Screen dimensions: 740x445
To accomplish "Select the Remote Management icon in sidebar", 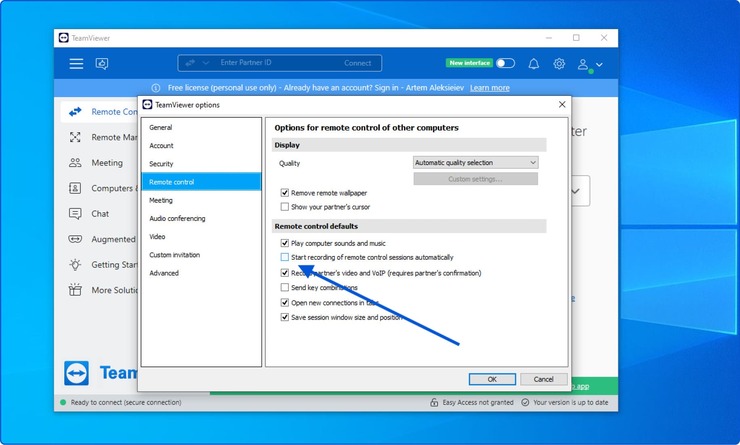I will [75, 137].
